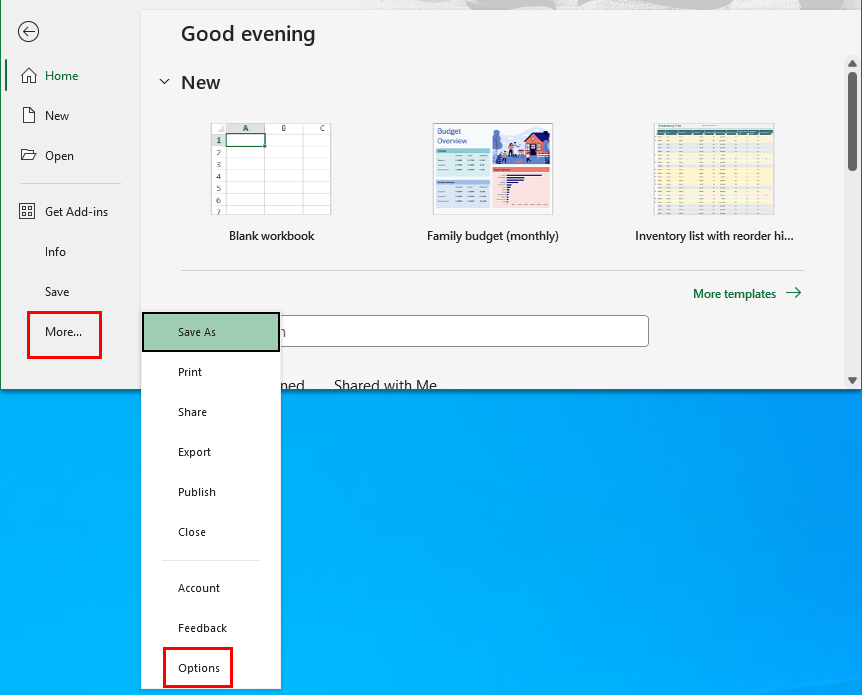Click the New document page icon
This screenshot has width=862, height=695.
[x=29, y=115]
